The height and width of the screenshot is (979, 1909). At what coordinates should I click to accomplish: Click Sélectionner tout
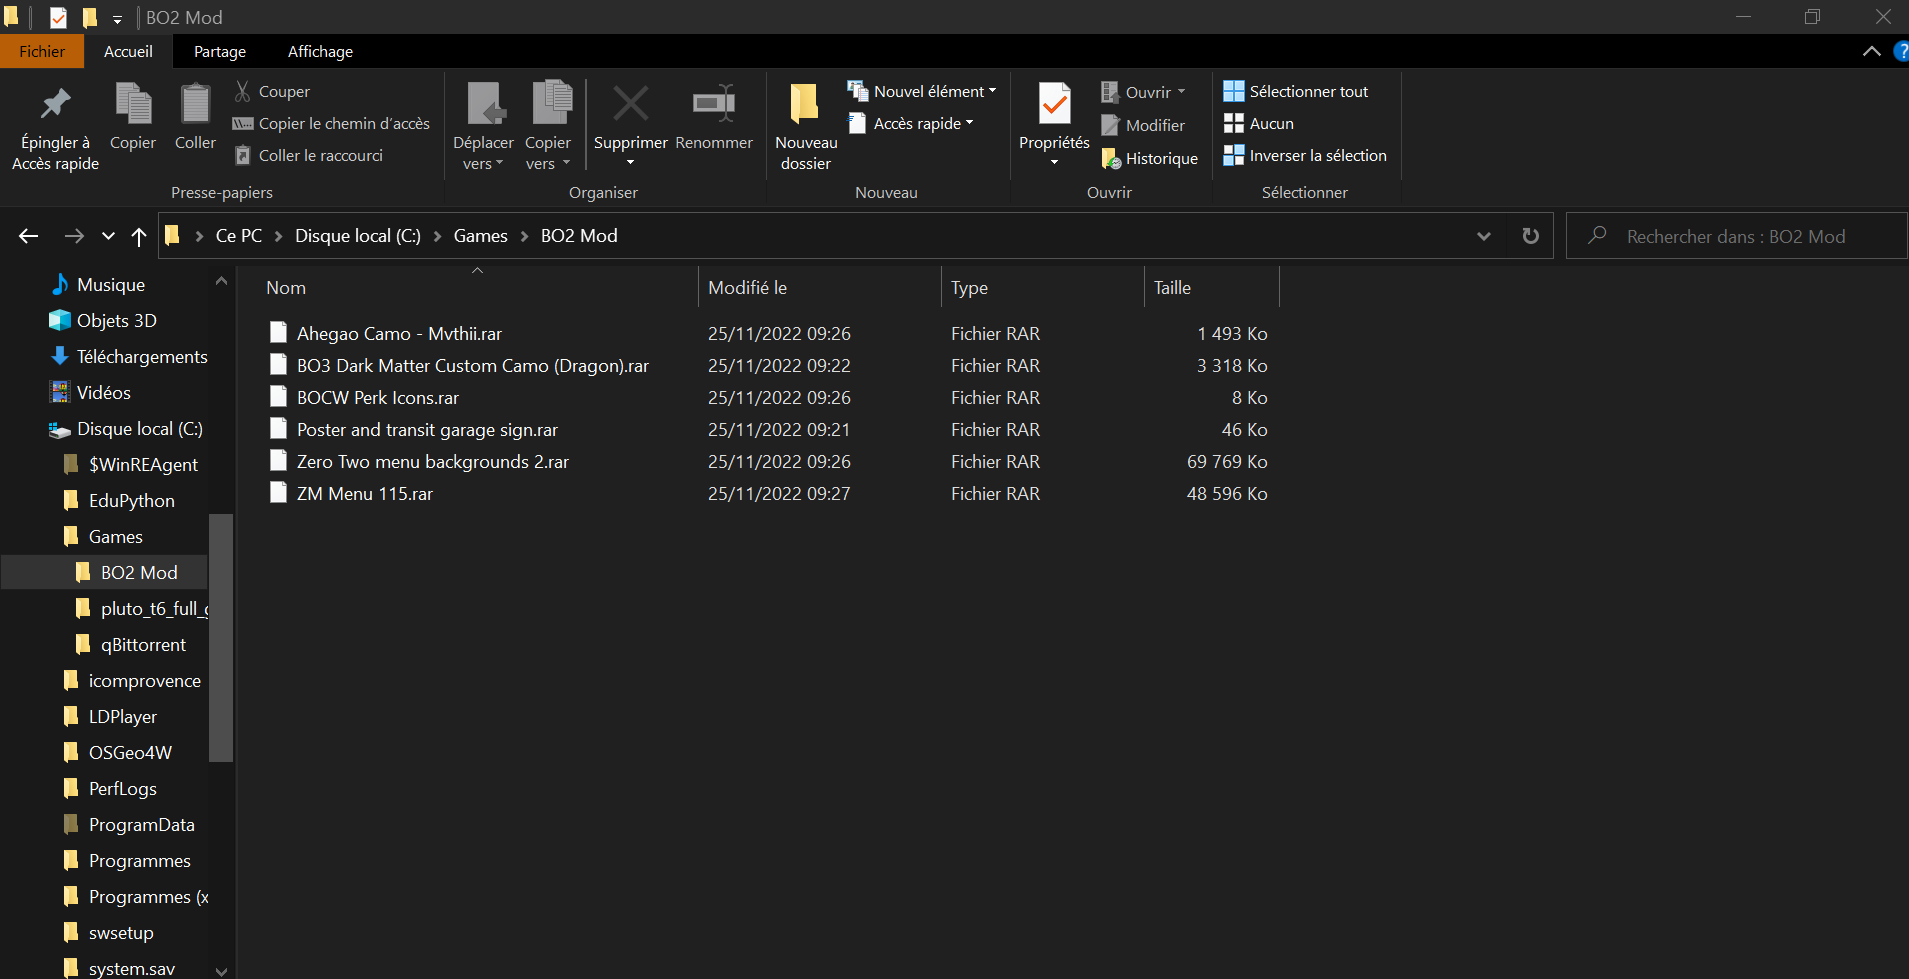(1295, 91)
